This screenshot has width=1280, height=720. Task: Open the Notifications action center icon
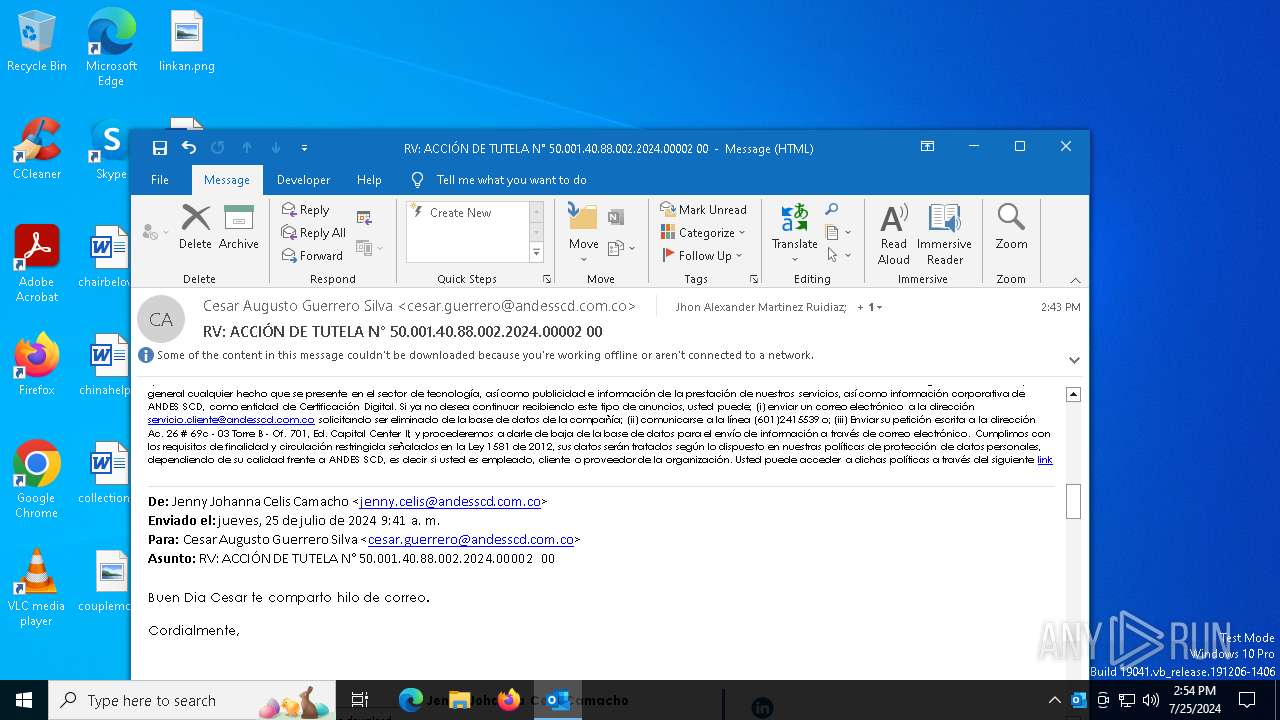[x=1247, y=700]
